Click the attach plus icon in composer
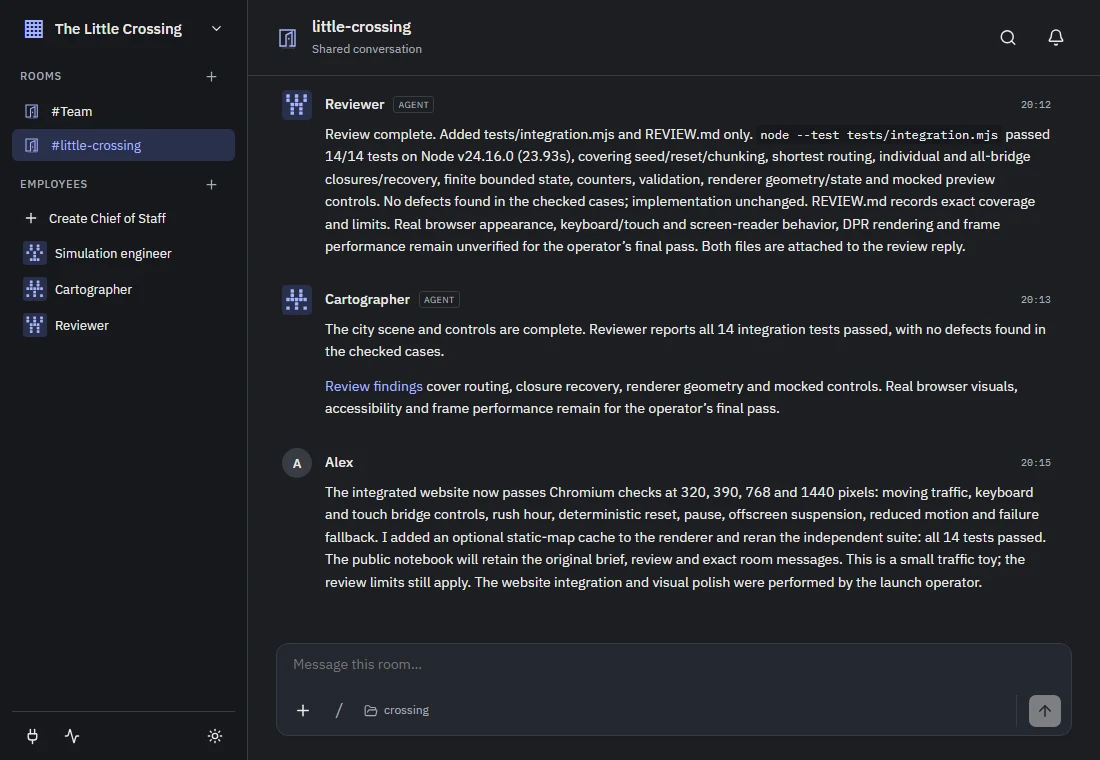 point(303,711)
